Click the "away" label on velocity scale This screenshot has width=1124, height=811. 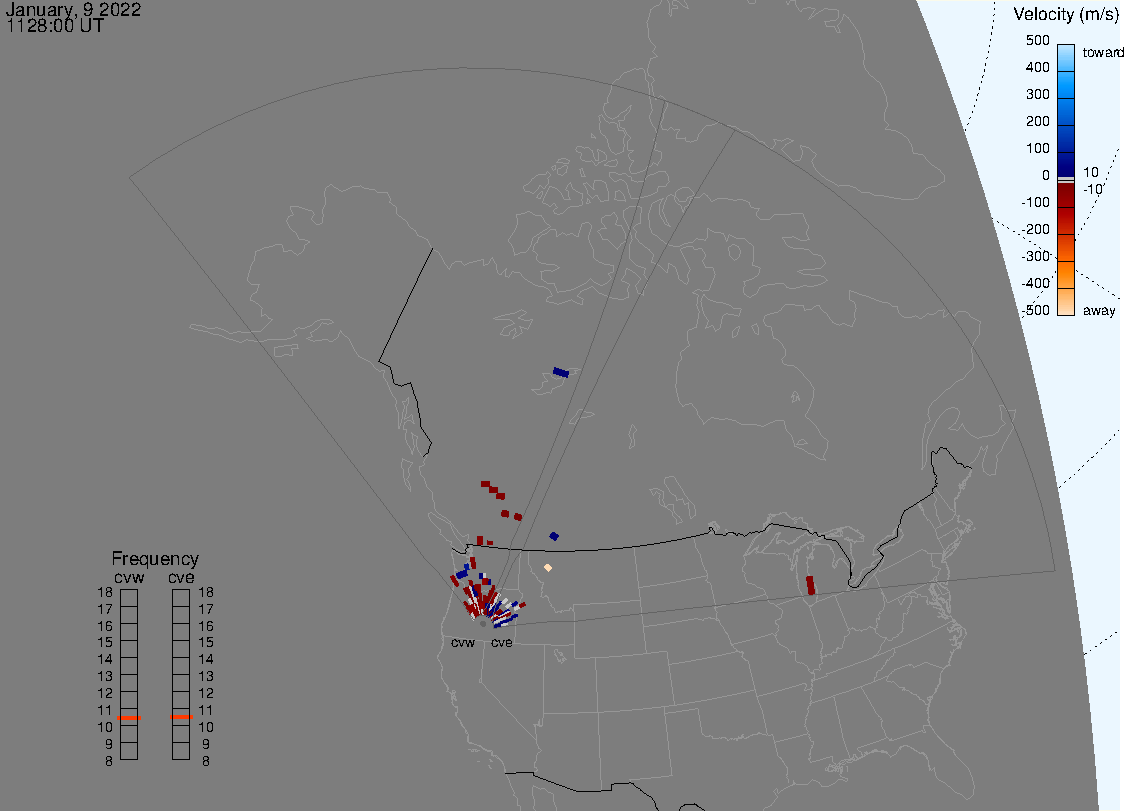pyautogui.click(x=1099, y=310)
